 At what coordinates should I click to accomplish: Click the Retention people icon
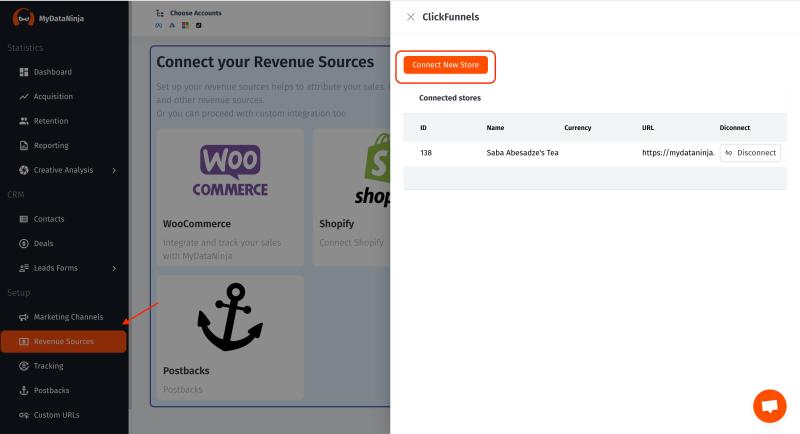(x=23, y=121)
